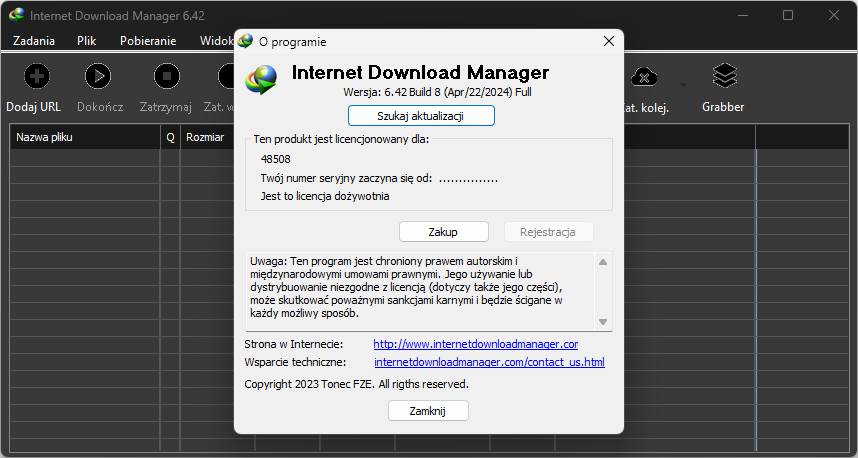
Task: Open the Grabber tool icon
Action: 724,76
